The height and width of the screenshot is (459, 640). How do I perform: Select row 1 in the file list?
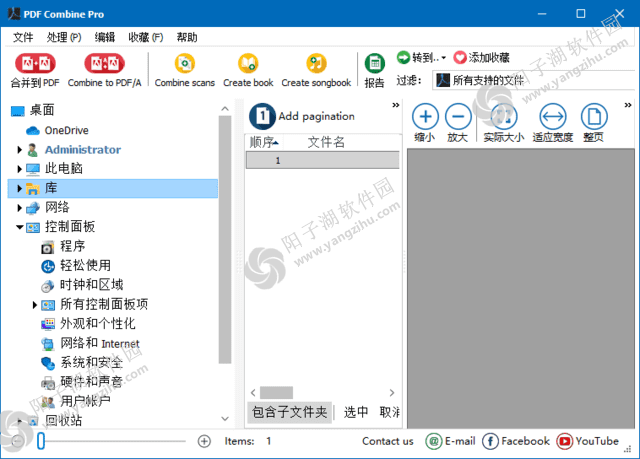322,160
